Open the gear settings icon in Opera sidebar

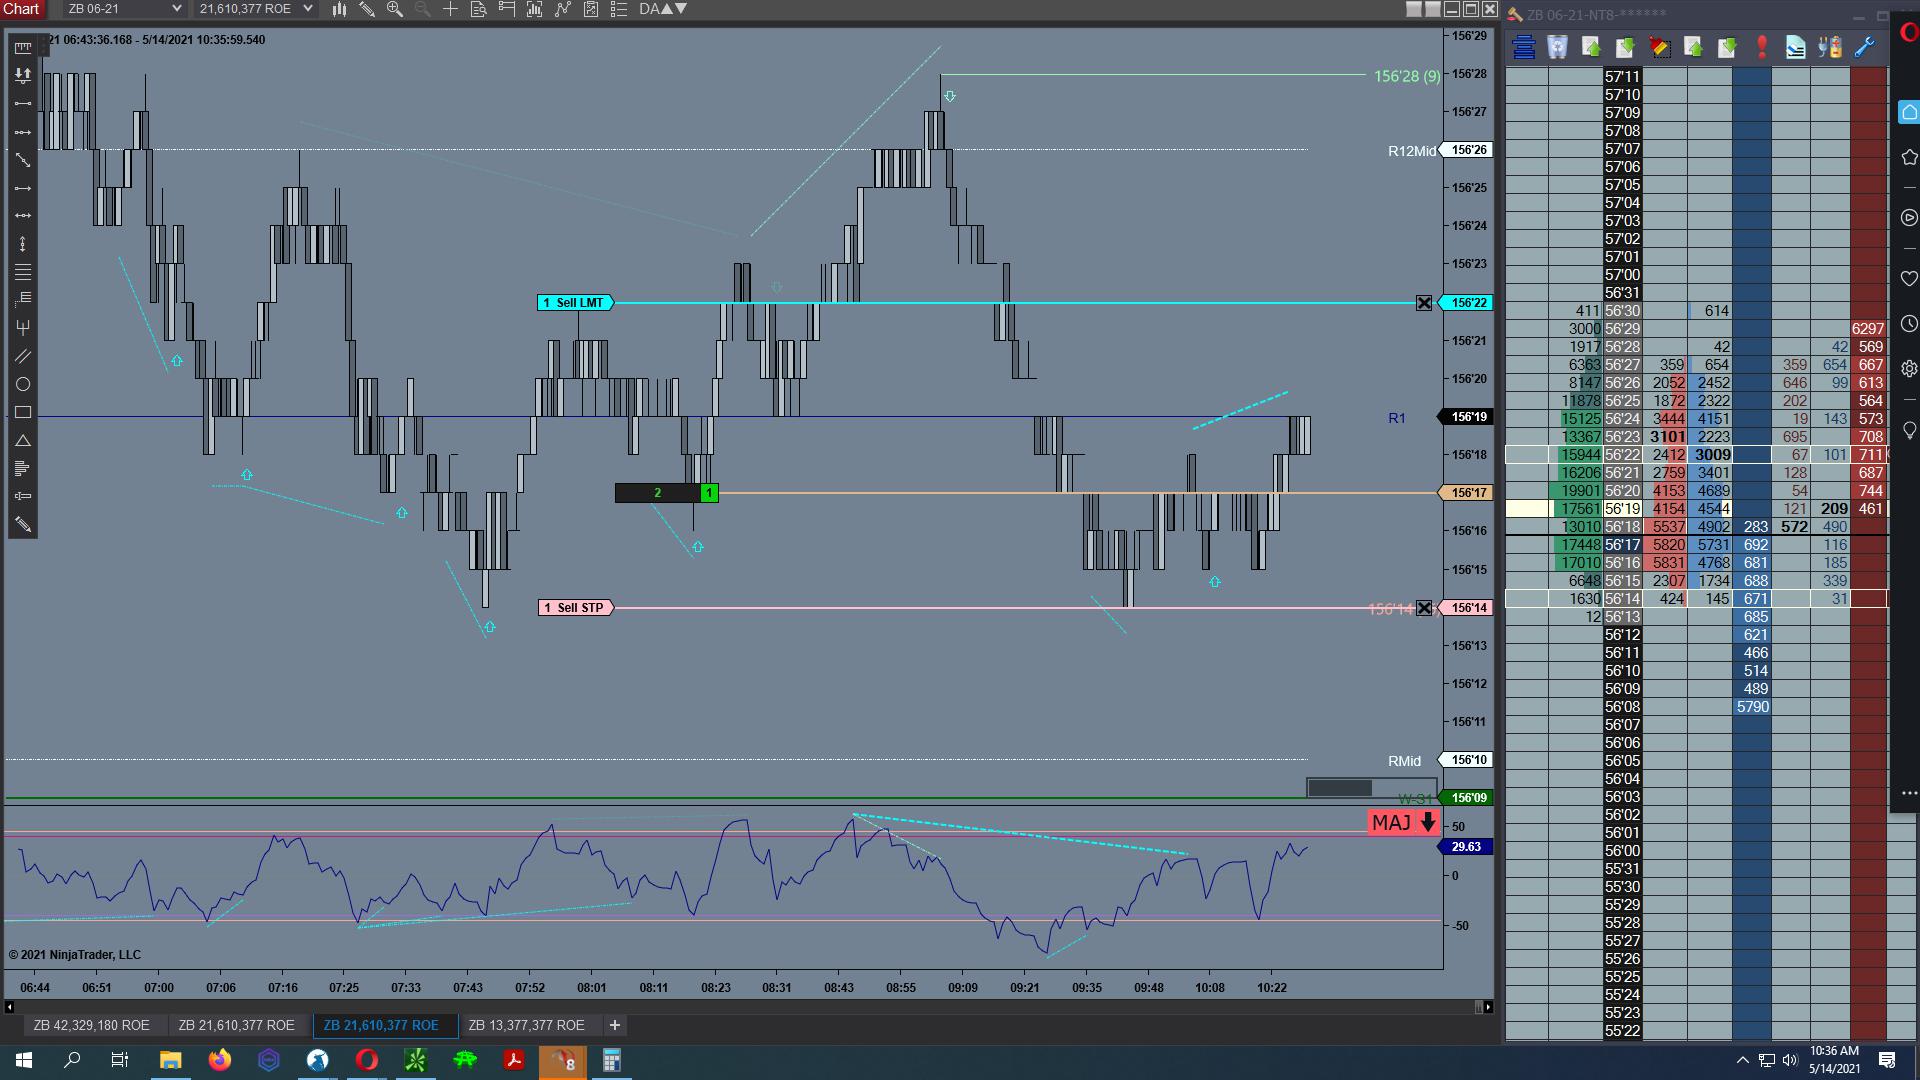point(1909,369)
